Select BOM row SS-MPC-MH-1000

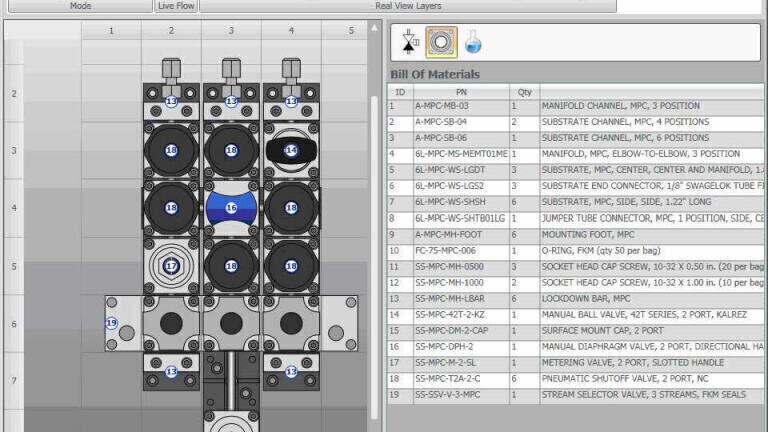click(576, 283)
